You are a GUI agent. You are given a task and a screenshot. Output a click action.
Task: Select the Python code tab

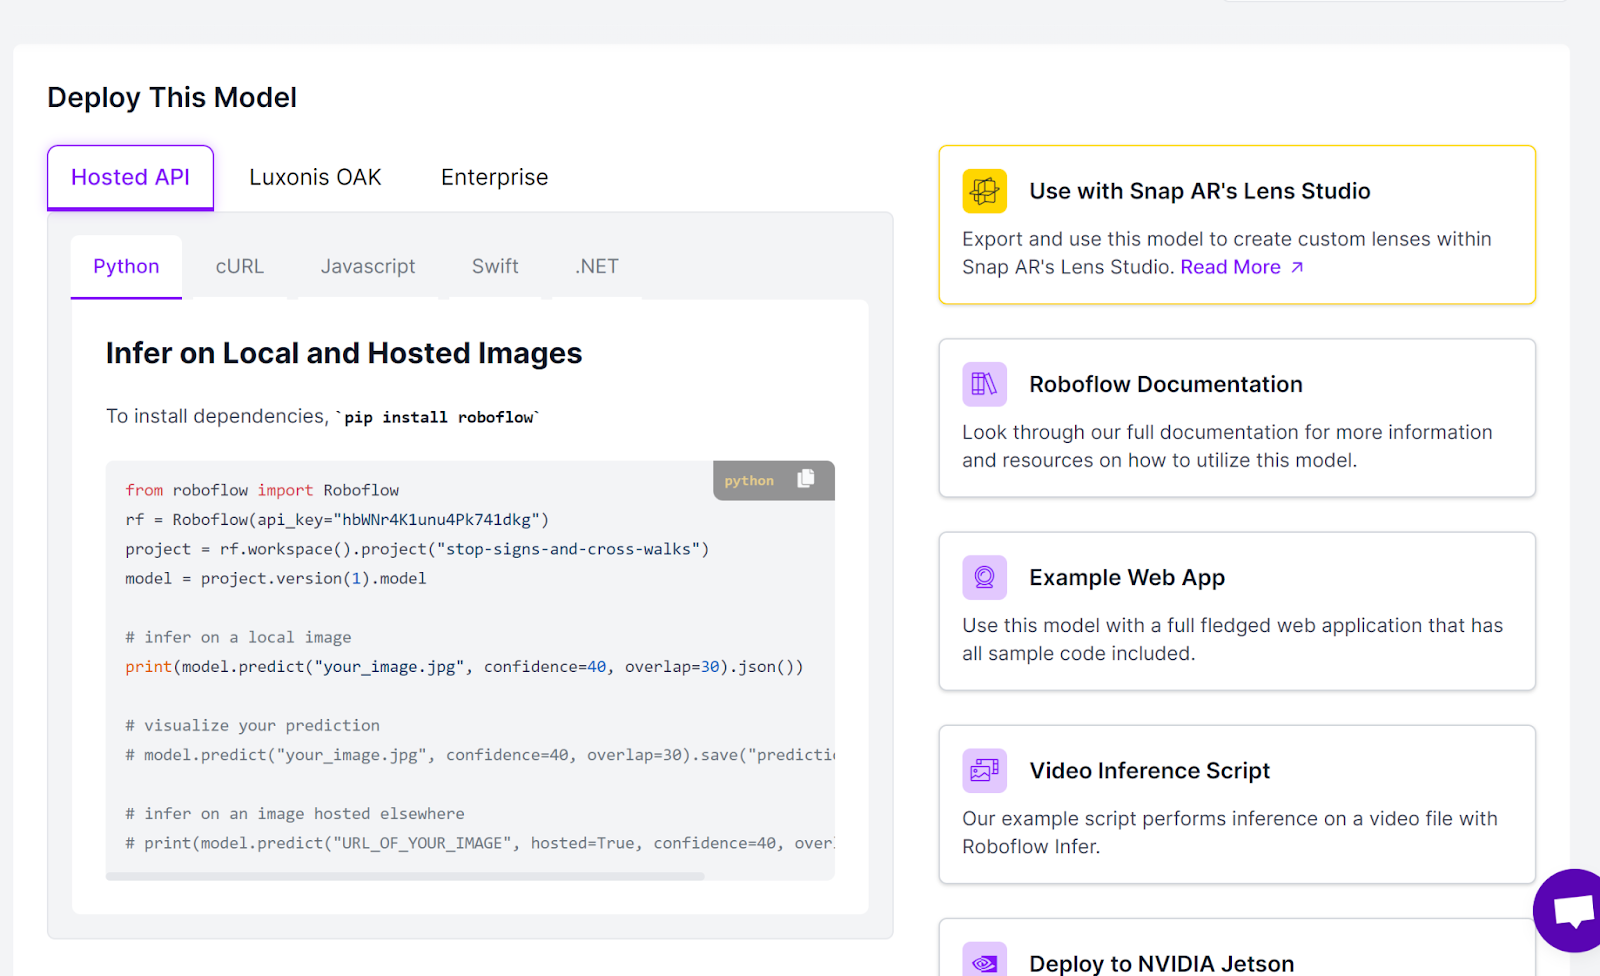click(x=126, y=267)
